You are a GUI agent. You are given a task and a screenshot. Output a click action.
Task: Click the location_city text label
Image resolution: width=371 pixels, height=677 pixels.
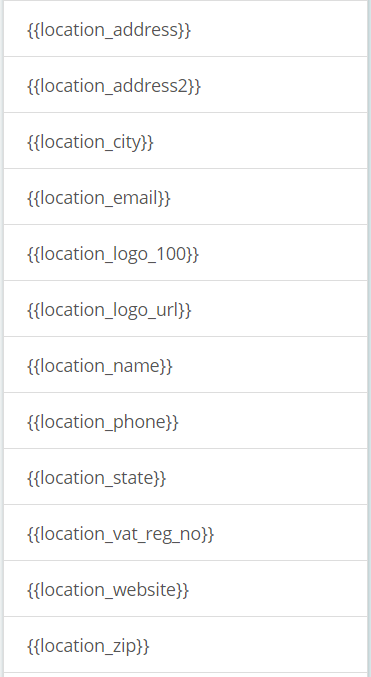(x=90, y=142)
